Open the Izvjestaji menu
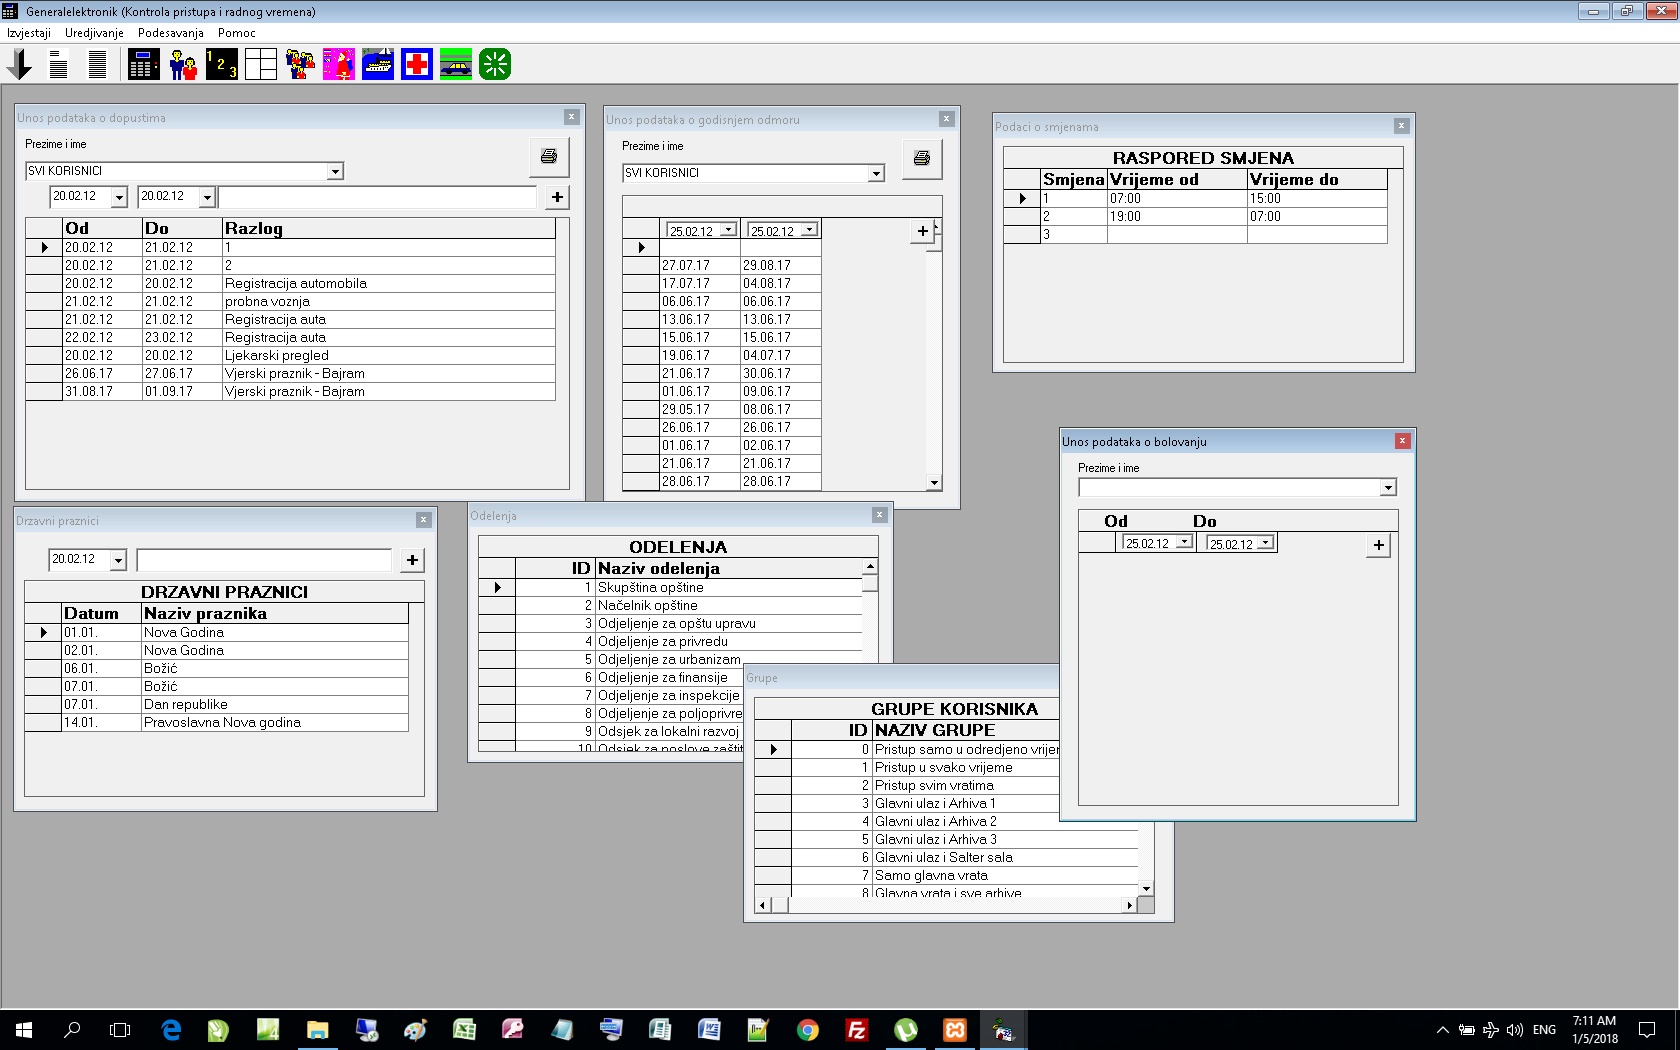Viewport: 1680px width, 1050px height. click(x=29, y=33)
